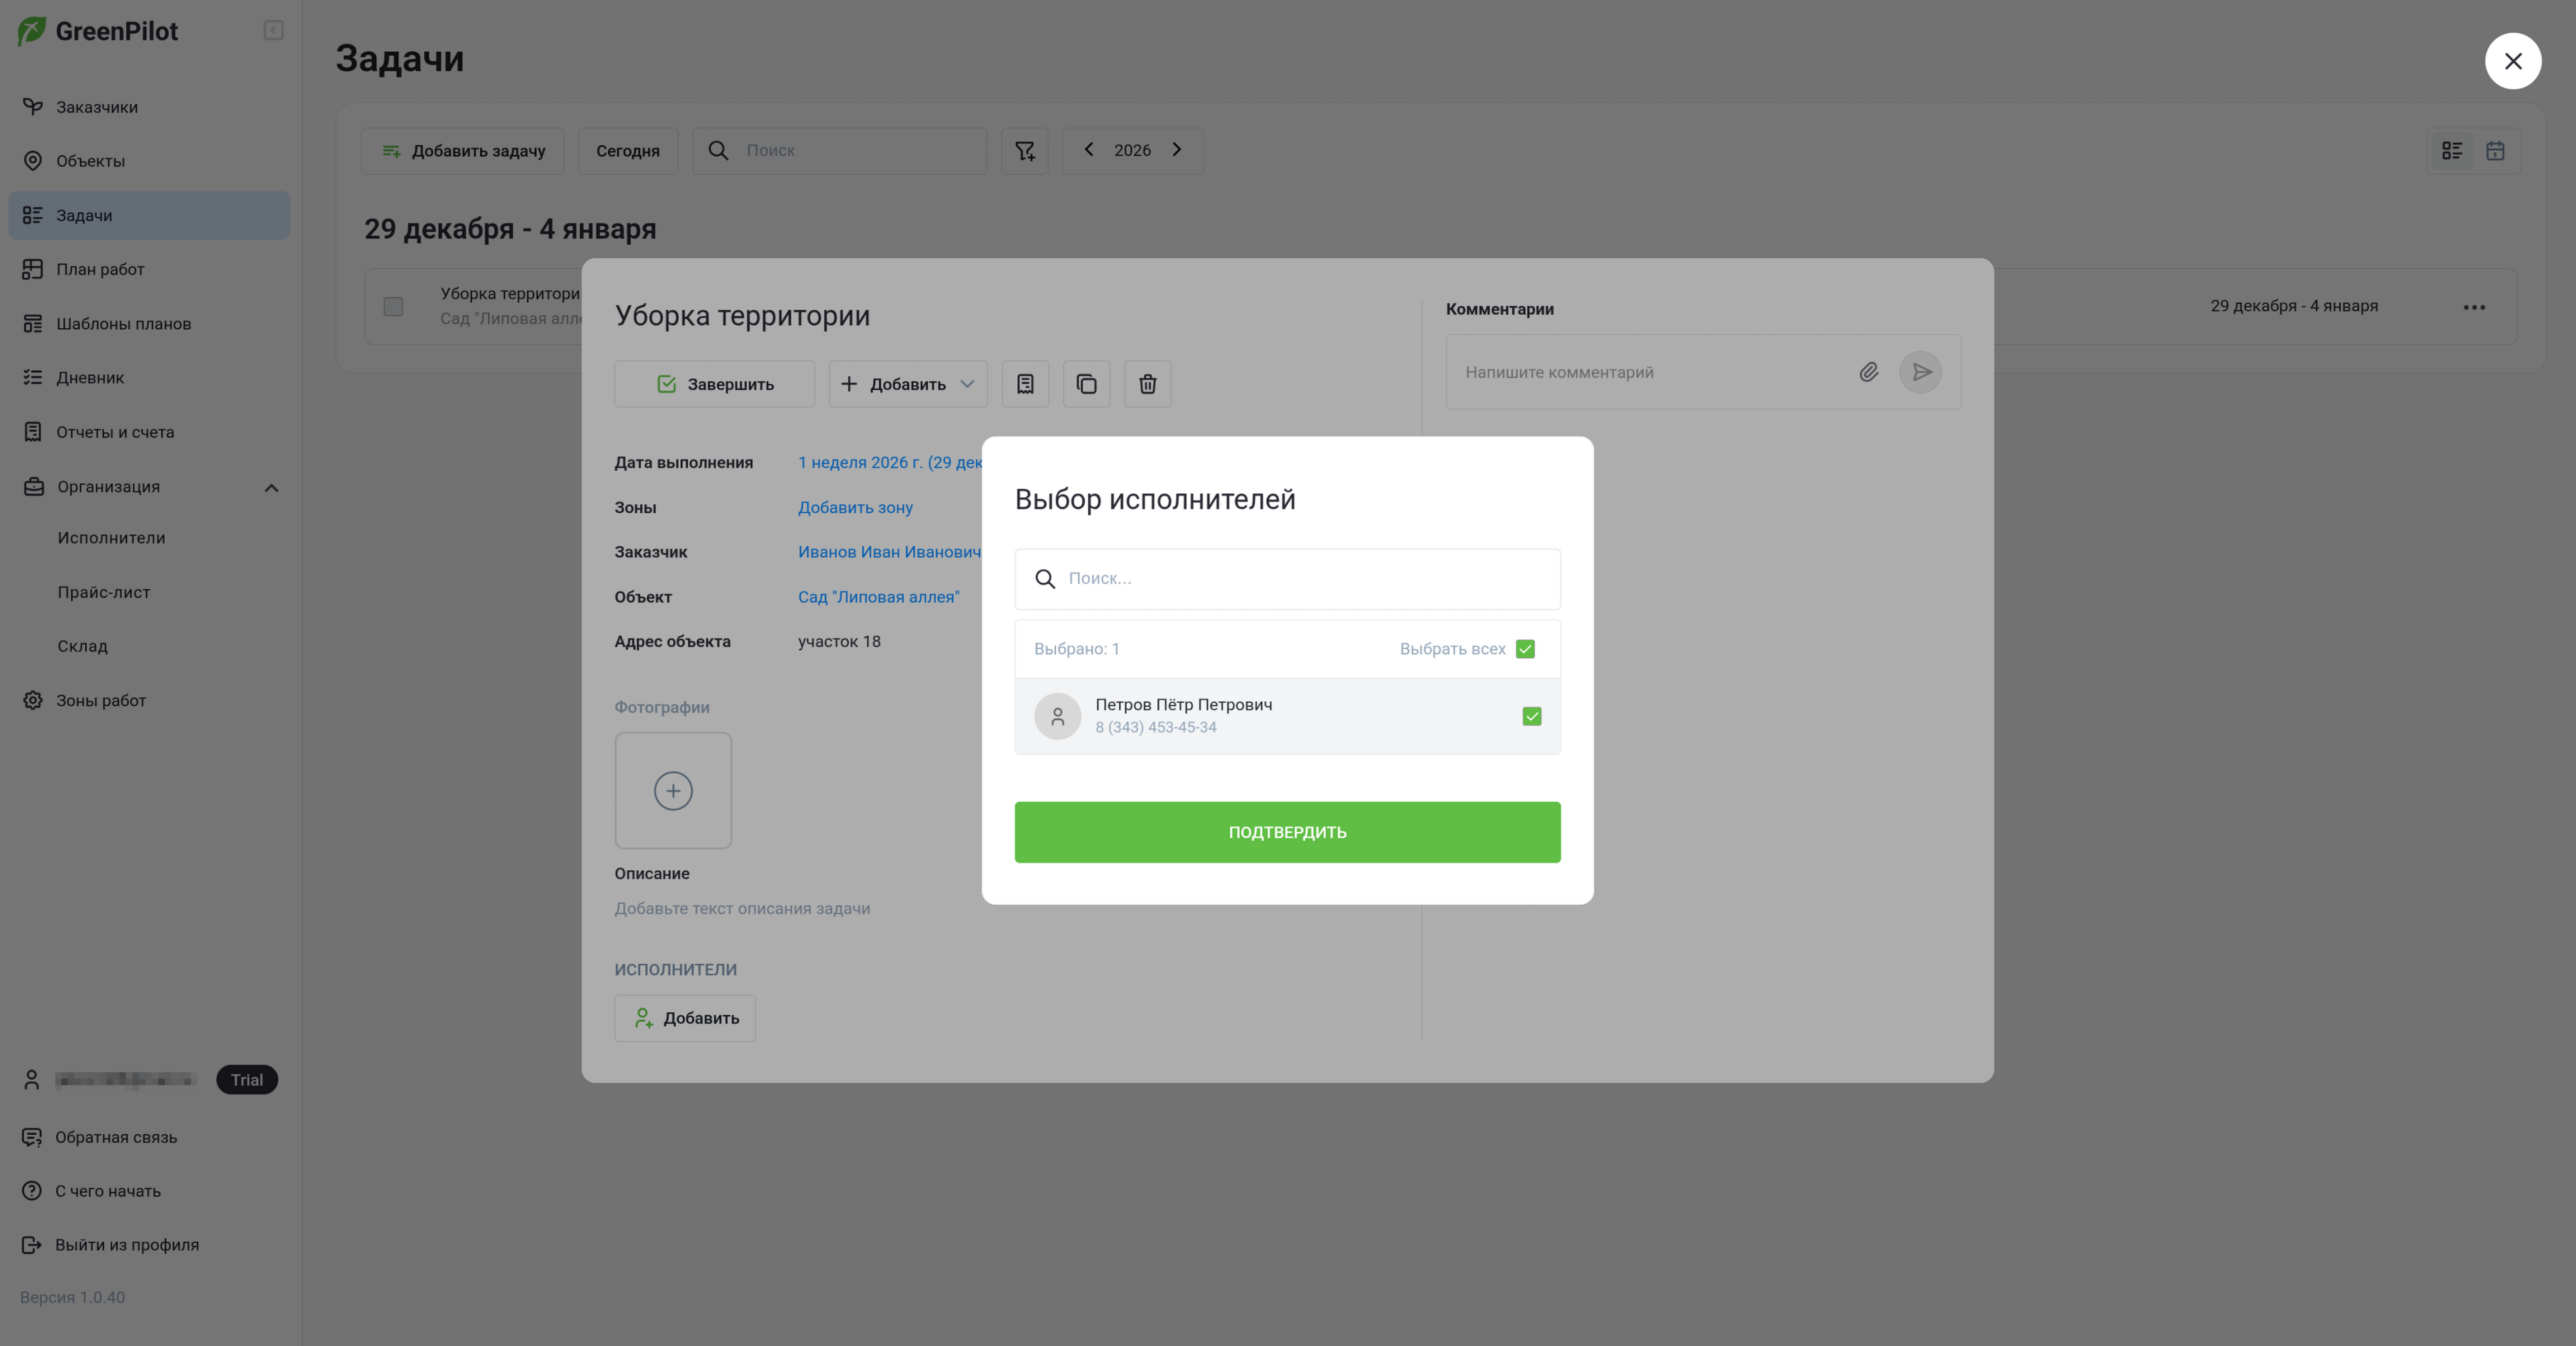Go to next year after 2026
Screen dimensions: 2576x1346
coord(1177,150)
